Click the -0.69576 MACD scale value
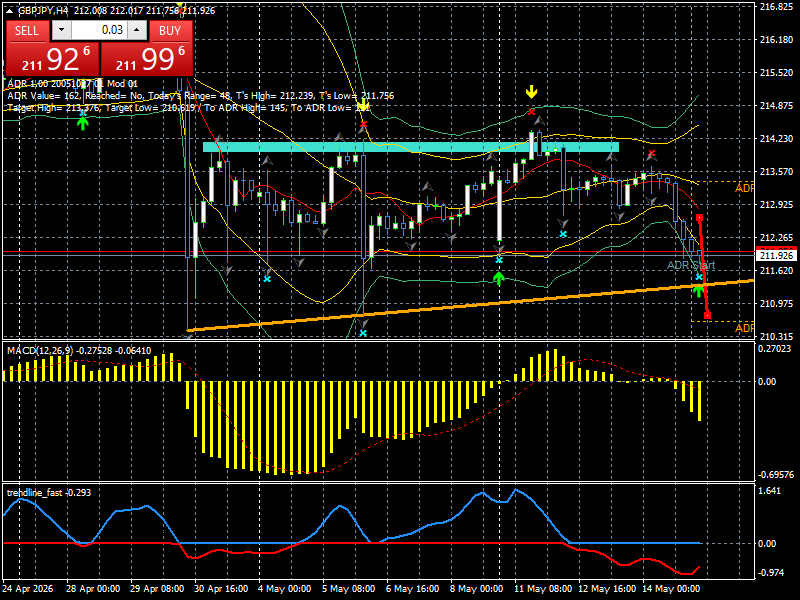 776,474
